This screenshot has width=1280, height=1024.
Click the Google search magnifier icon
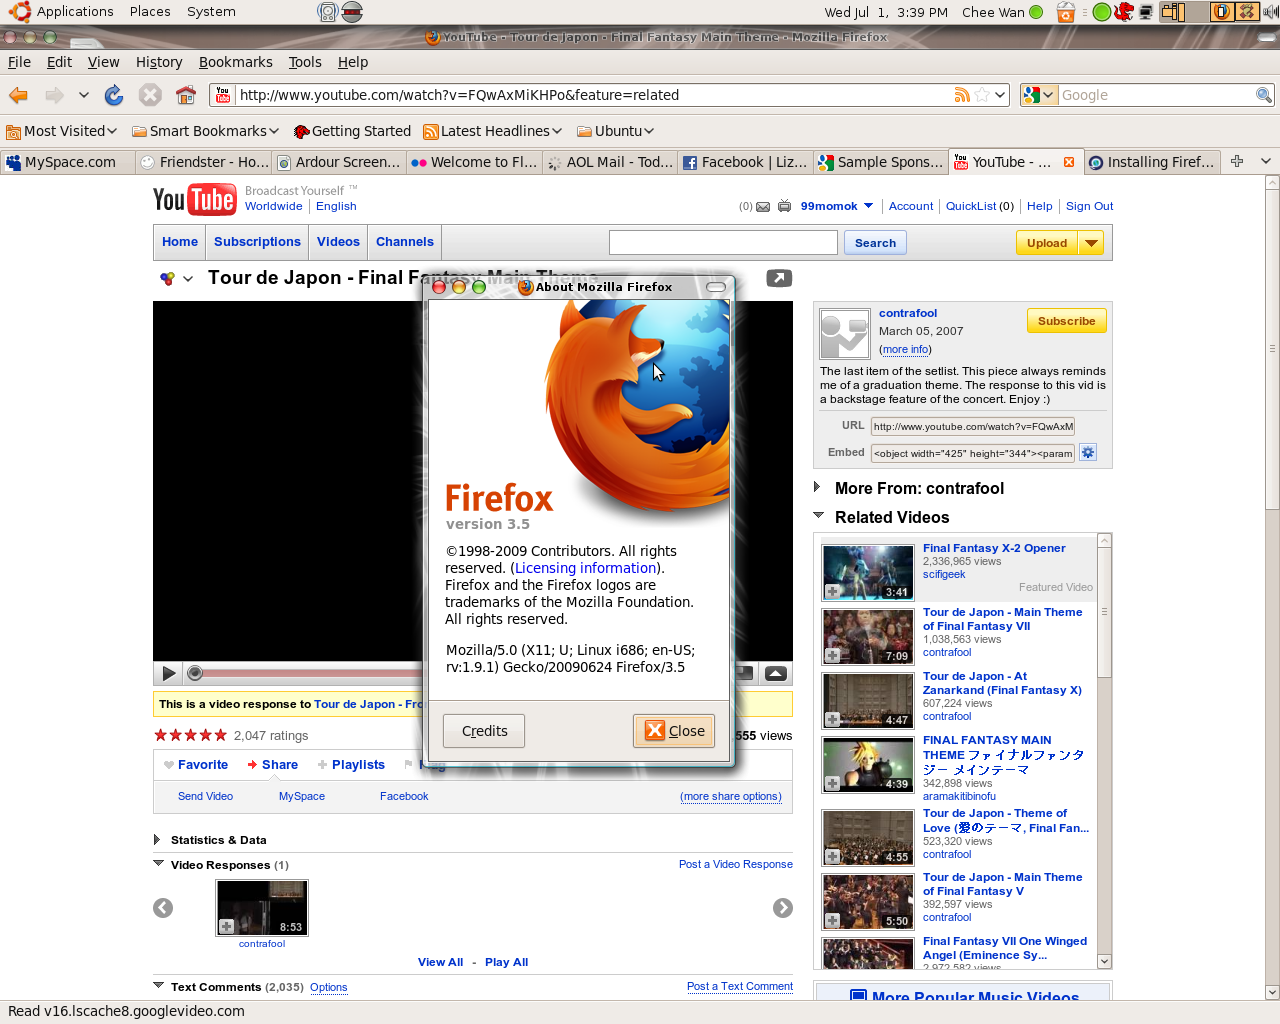pyautogui.click(x=1264, y=95)
